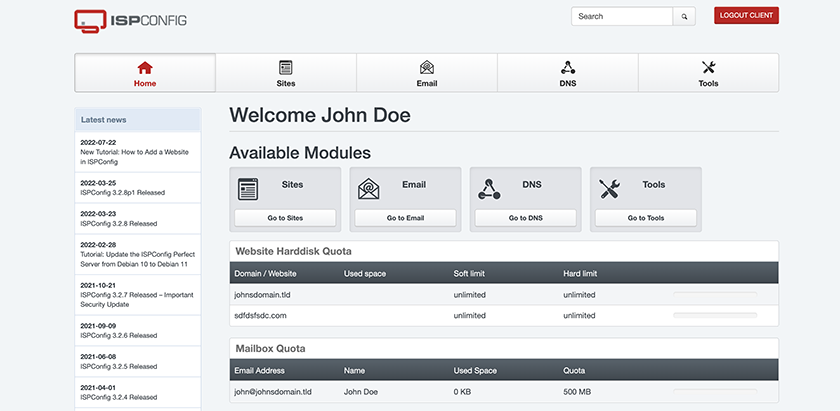Click the search magnifier button
This screenshot has width=840, height=411.
pyautogui.click(x=684, y=17)
